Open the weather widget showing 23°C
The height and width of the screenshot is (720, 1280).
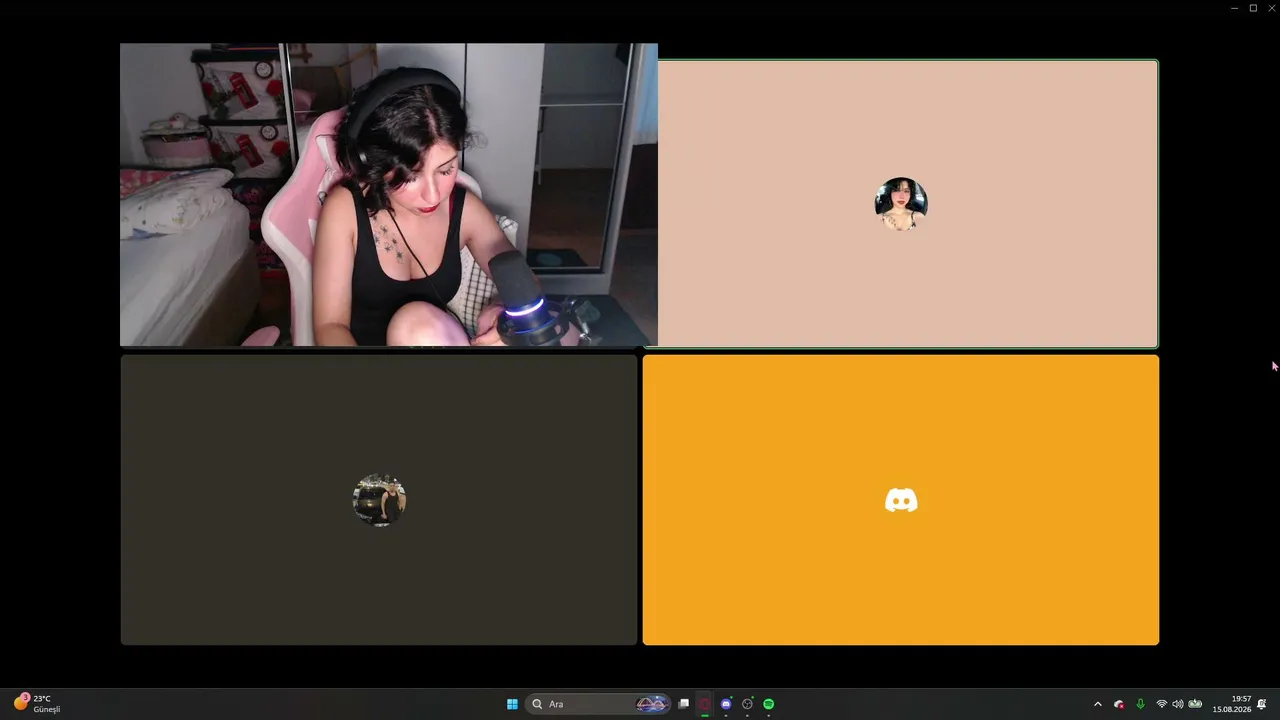point(38,704)
